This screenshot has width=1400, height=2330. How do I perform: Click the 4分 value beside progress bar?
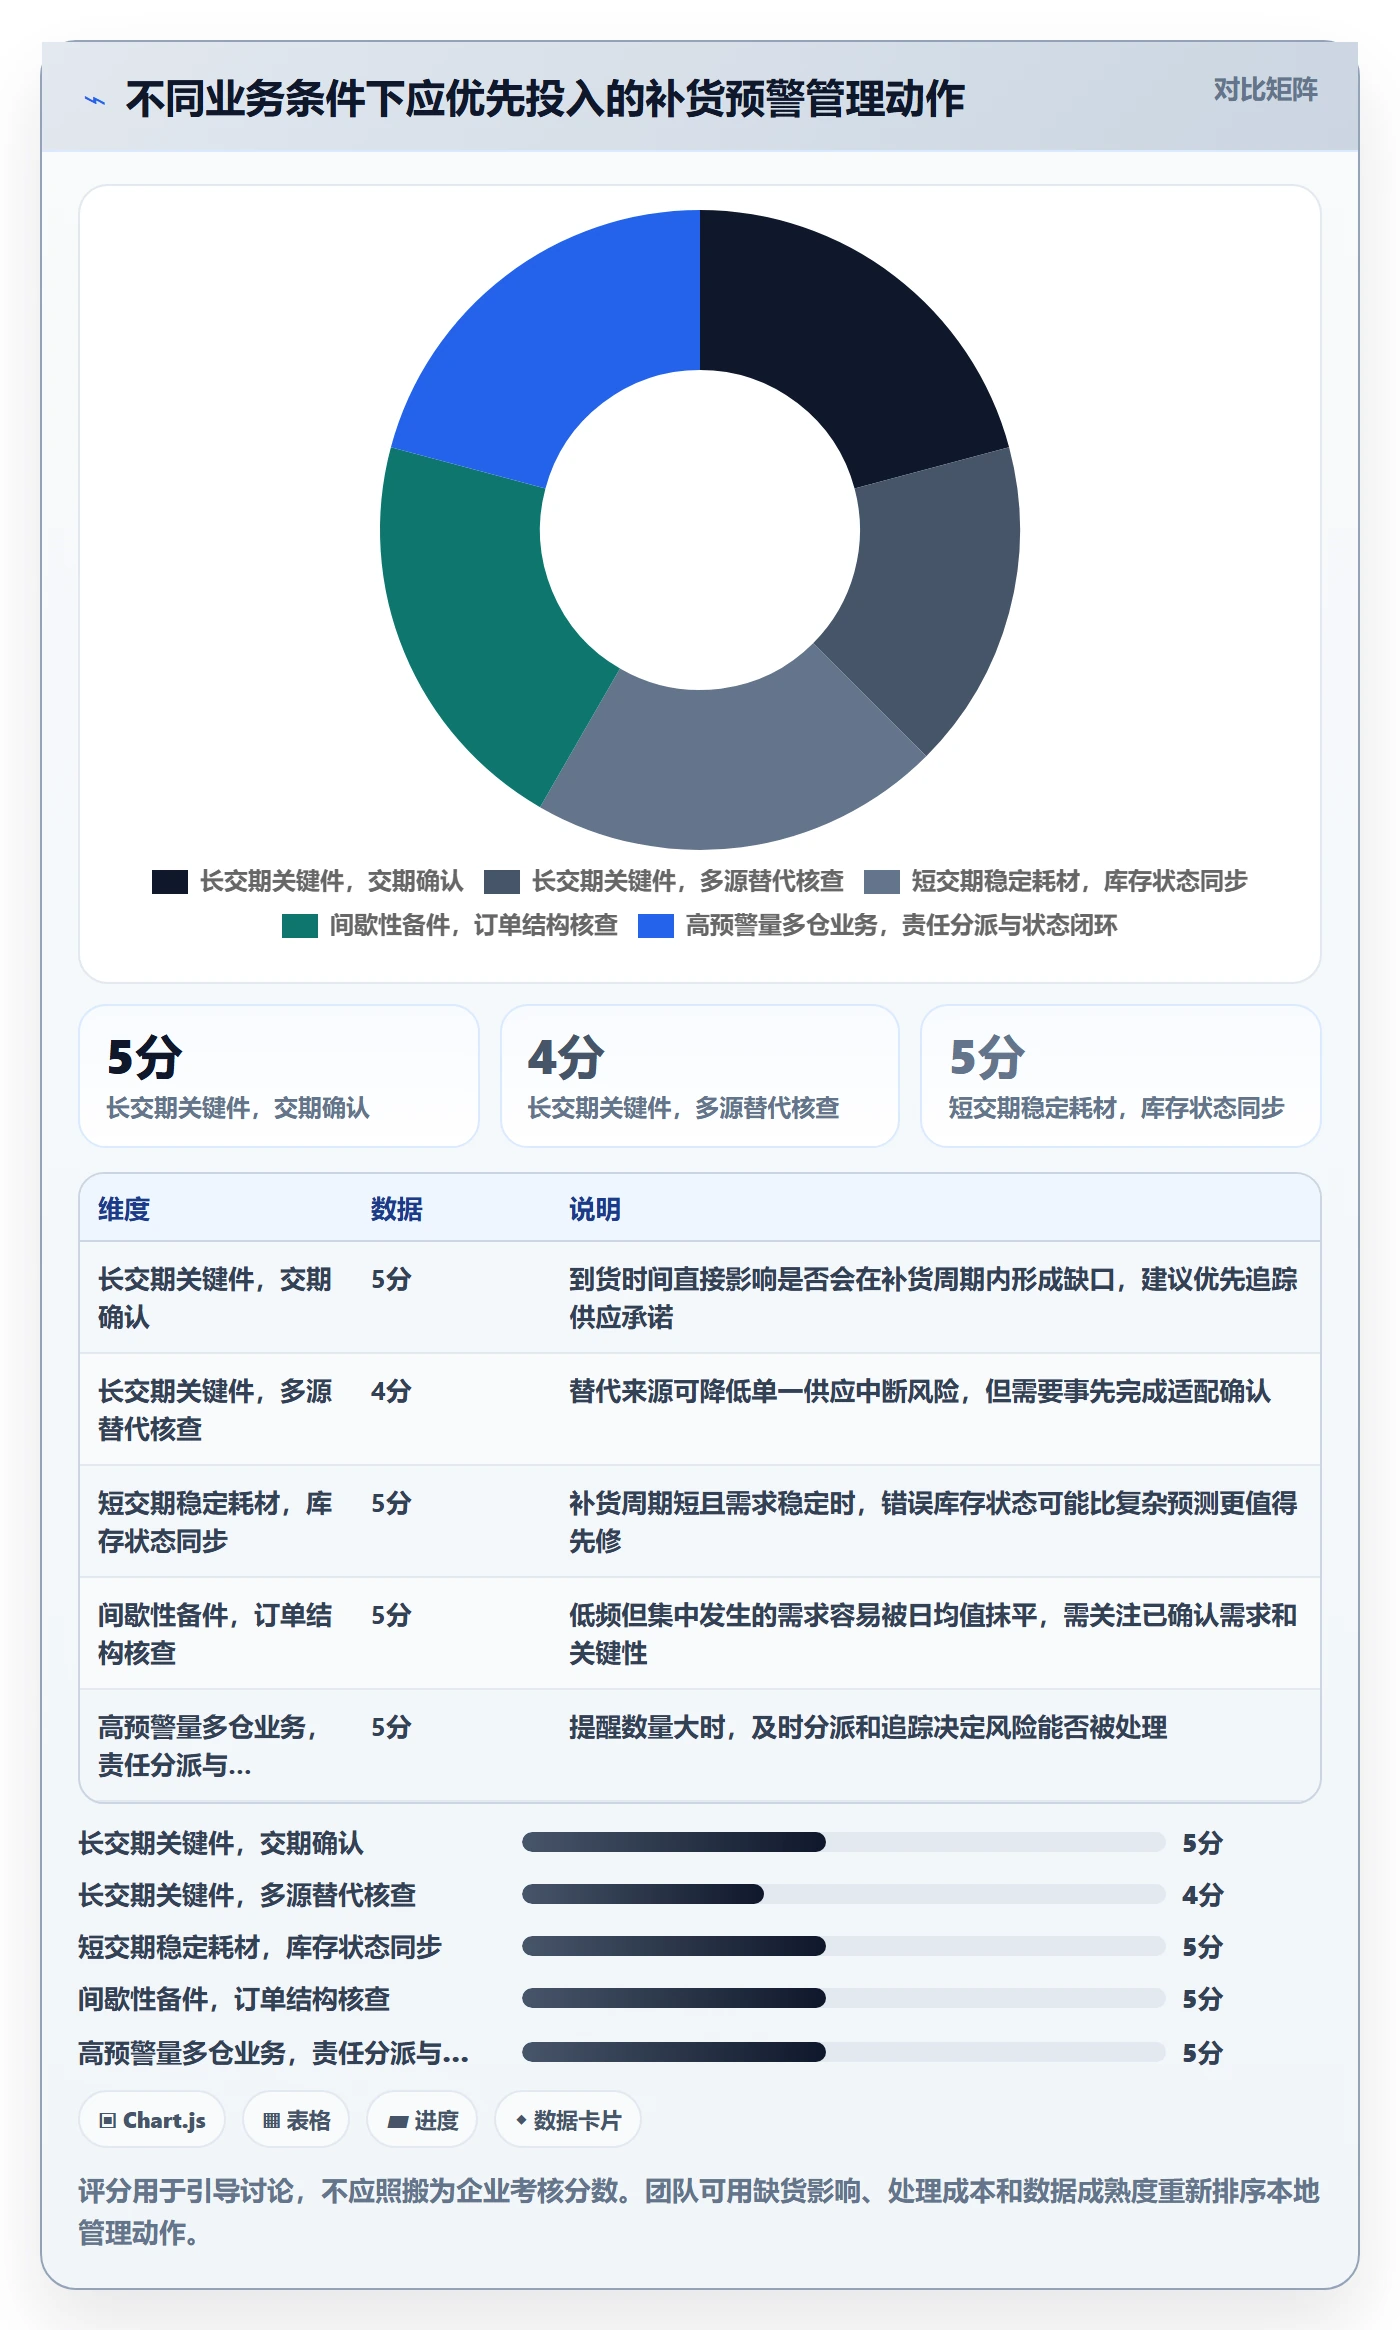click(1203, 1895)
